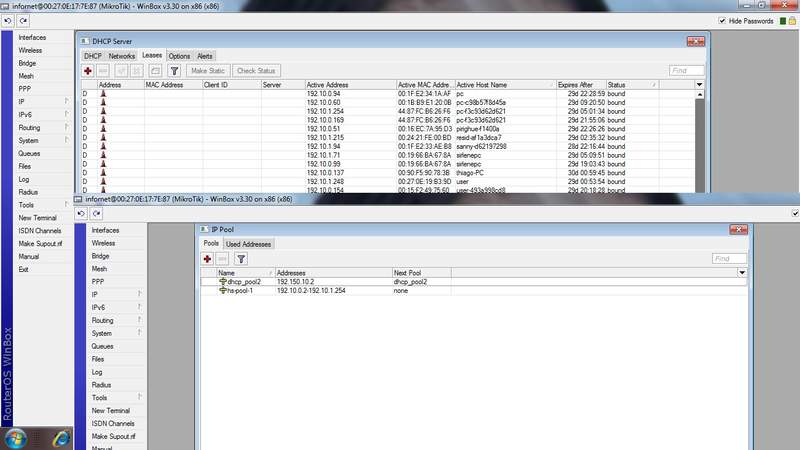
Task: Click the IP Pool window title icon
Action: coord(204,230)
